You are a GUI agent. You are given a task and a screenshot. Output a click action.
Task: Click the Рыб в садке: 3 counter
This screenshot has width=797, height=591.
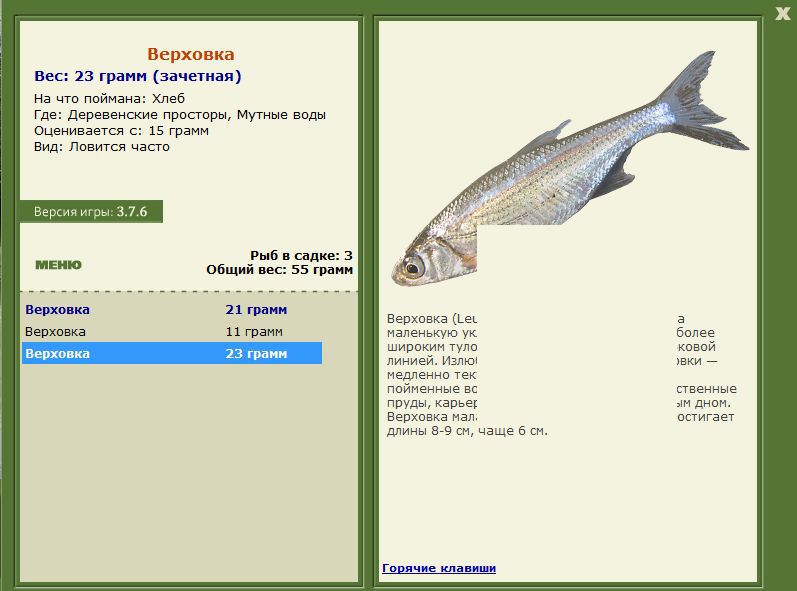click(x=301, y=255)
